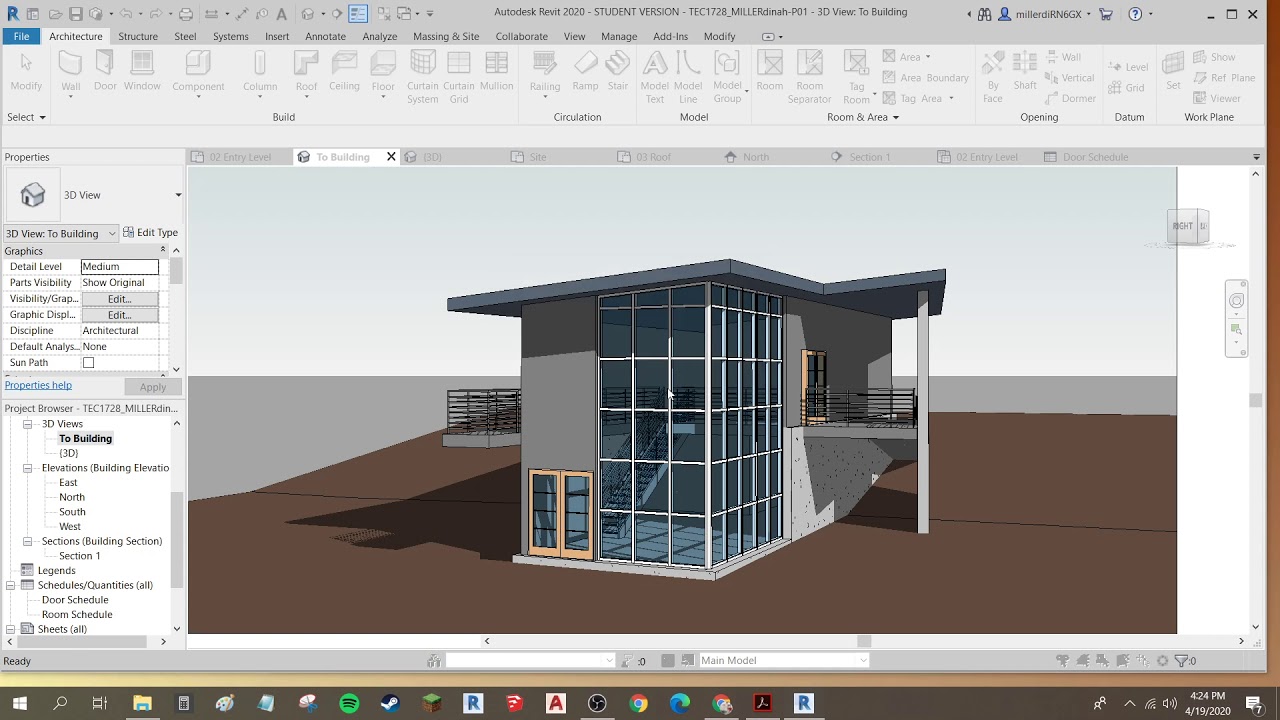
Task: Toggle Select Links in status bar
Action: pyautogui.click(x=1063, y=661)
